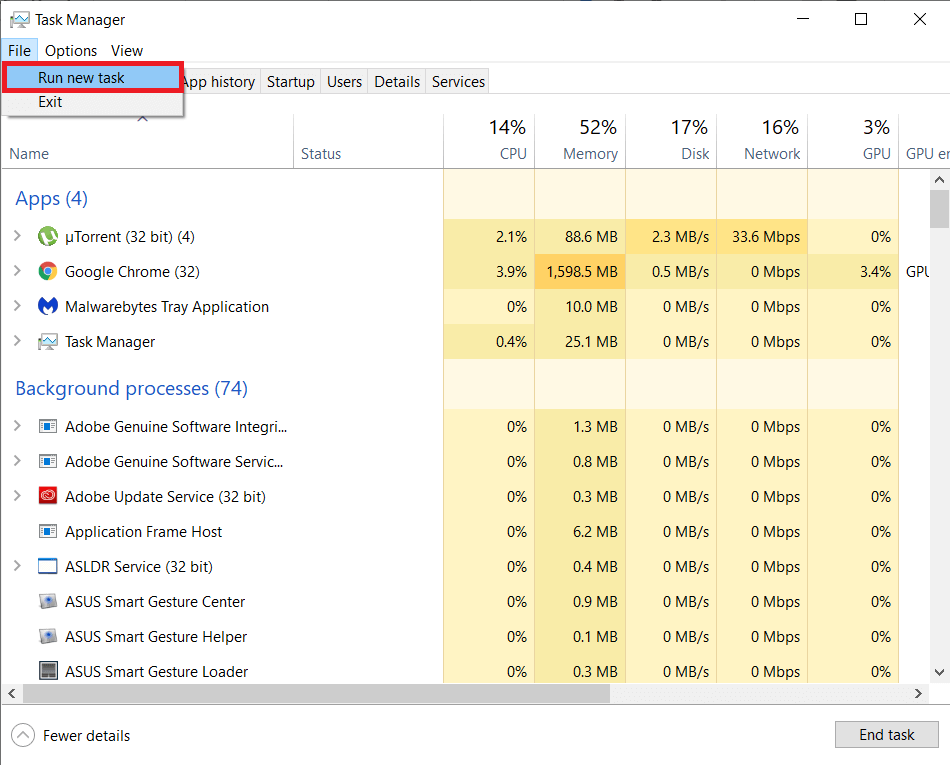Expand the µTorrent process group
The height and width of the screenshot is (765, 950).
[18, 236]
